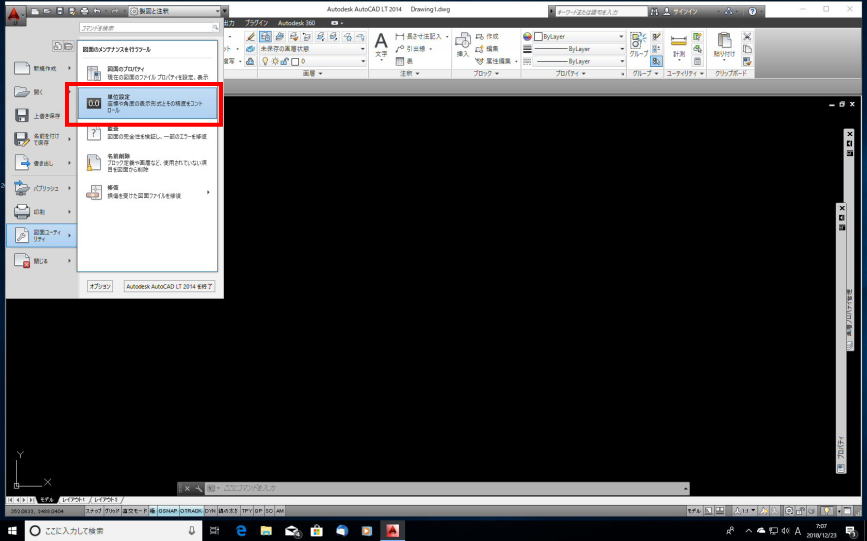The image size is (867, 541).
Task: Expand the 画層 panel title
Action: (312, 74)
